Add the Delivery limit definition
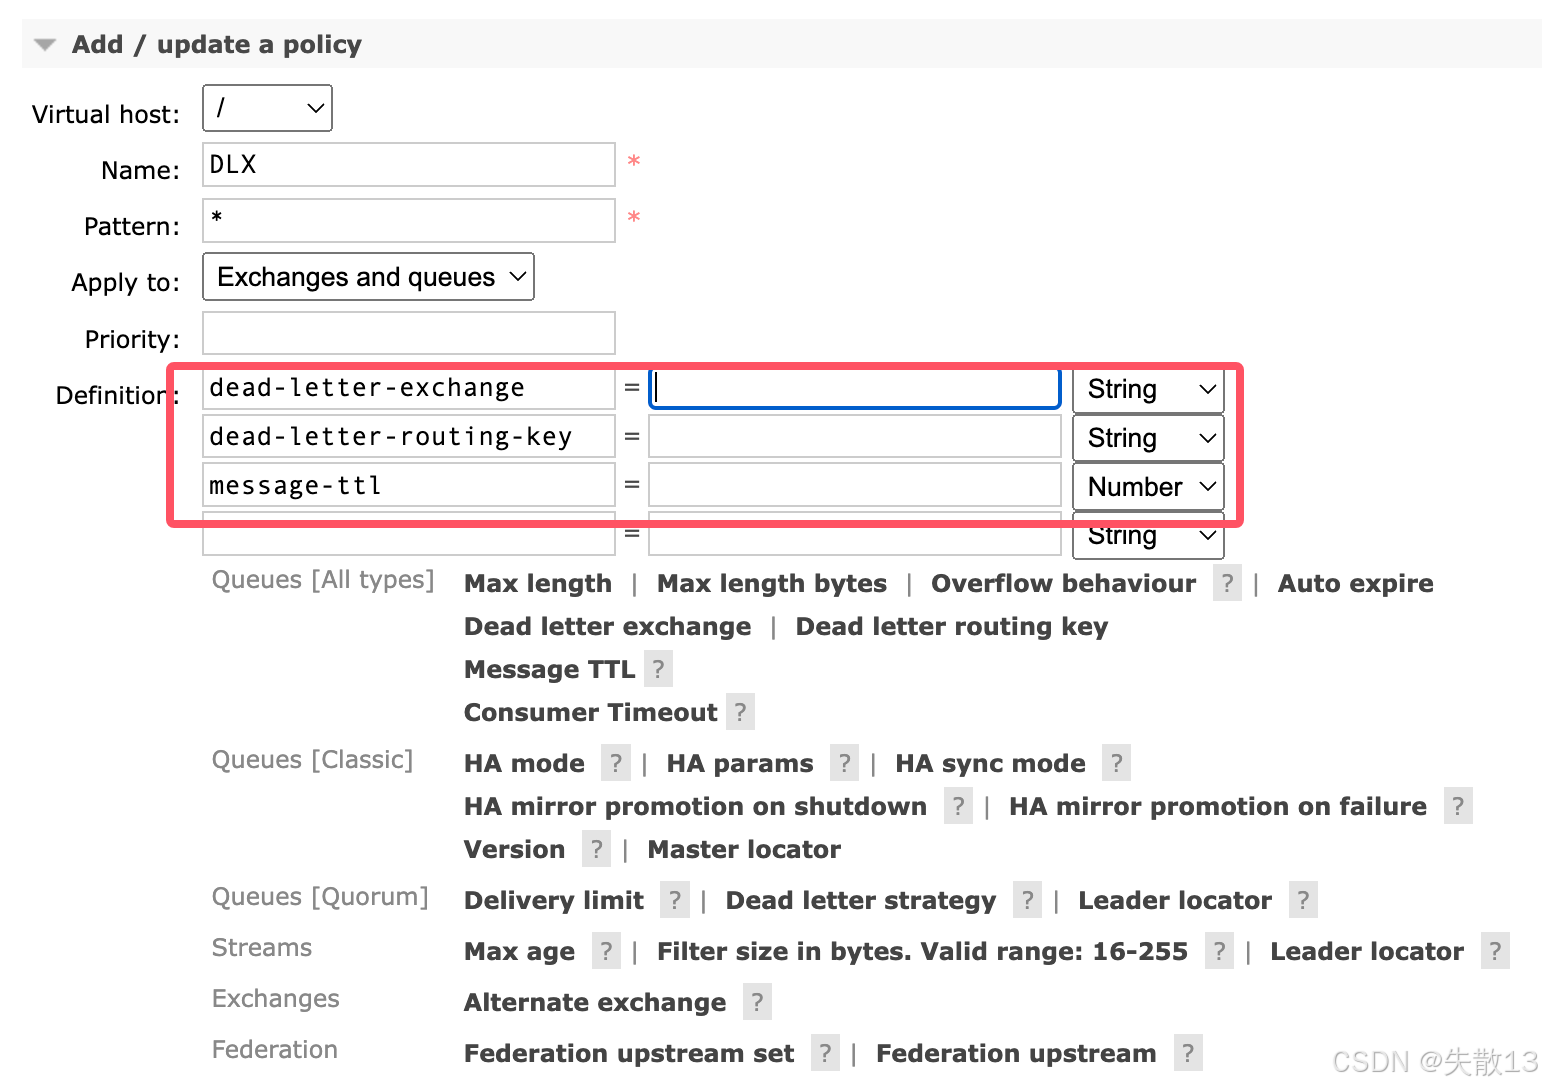 (554, 900)
